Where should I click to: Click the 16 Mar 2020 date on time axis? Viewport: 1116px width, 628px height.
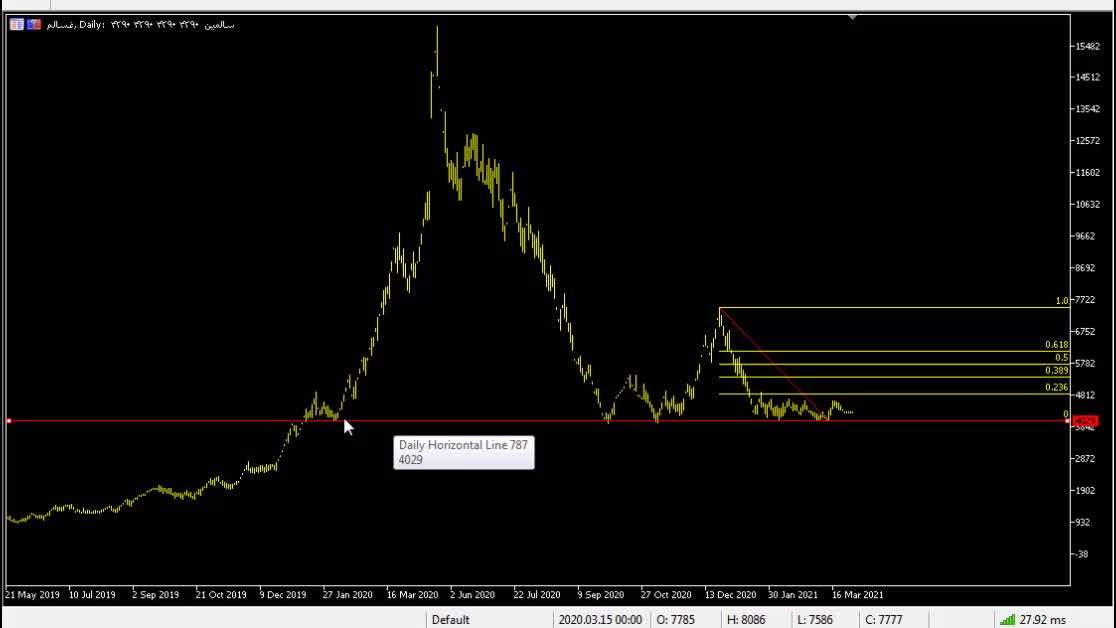tap(411, 595)
